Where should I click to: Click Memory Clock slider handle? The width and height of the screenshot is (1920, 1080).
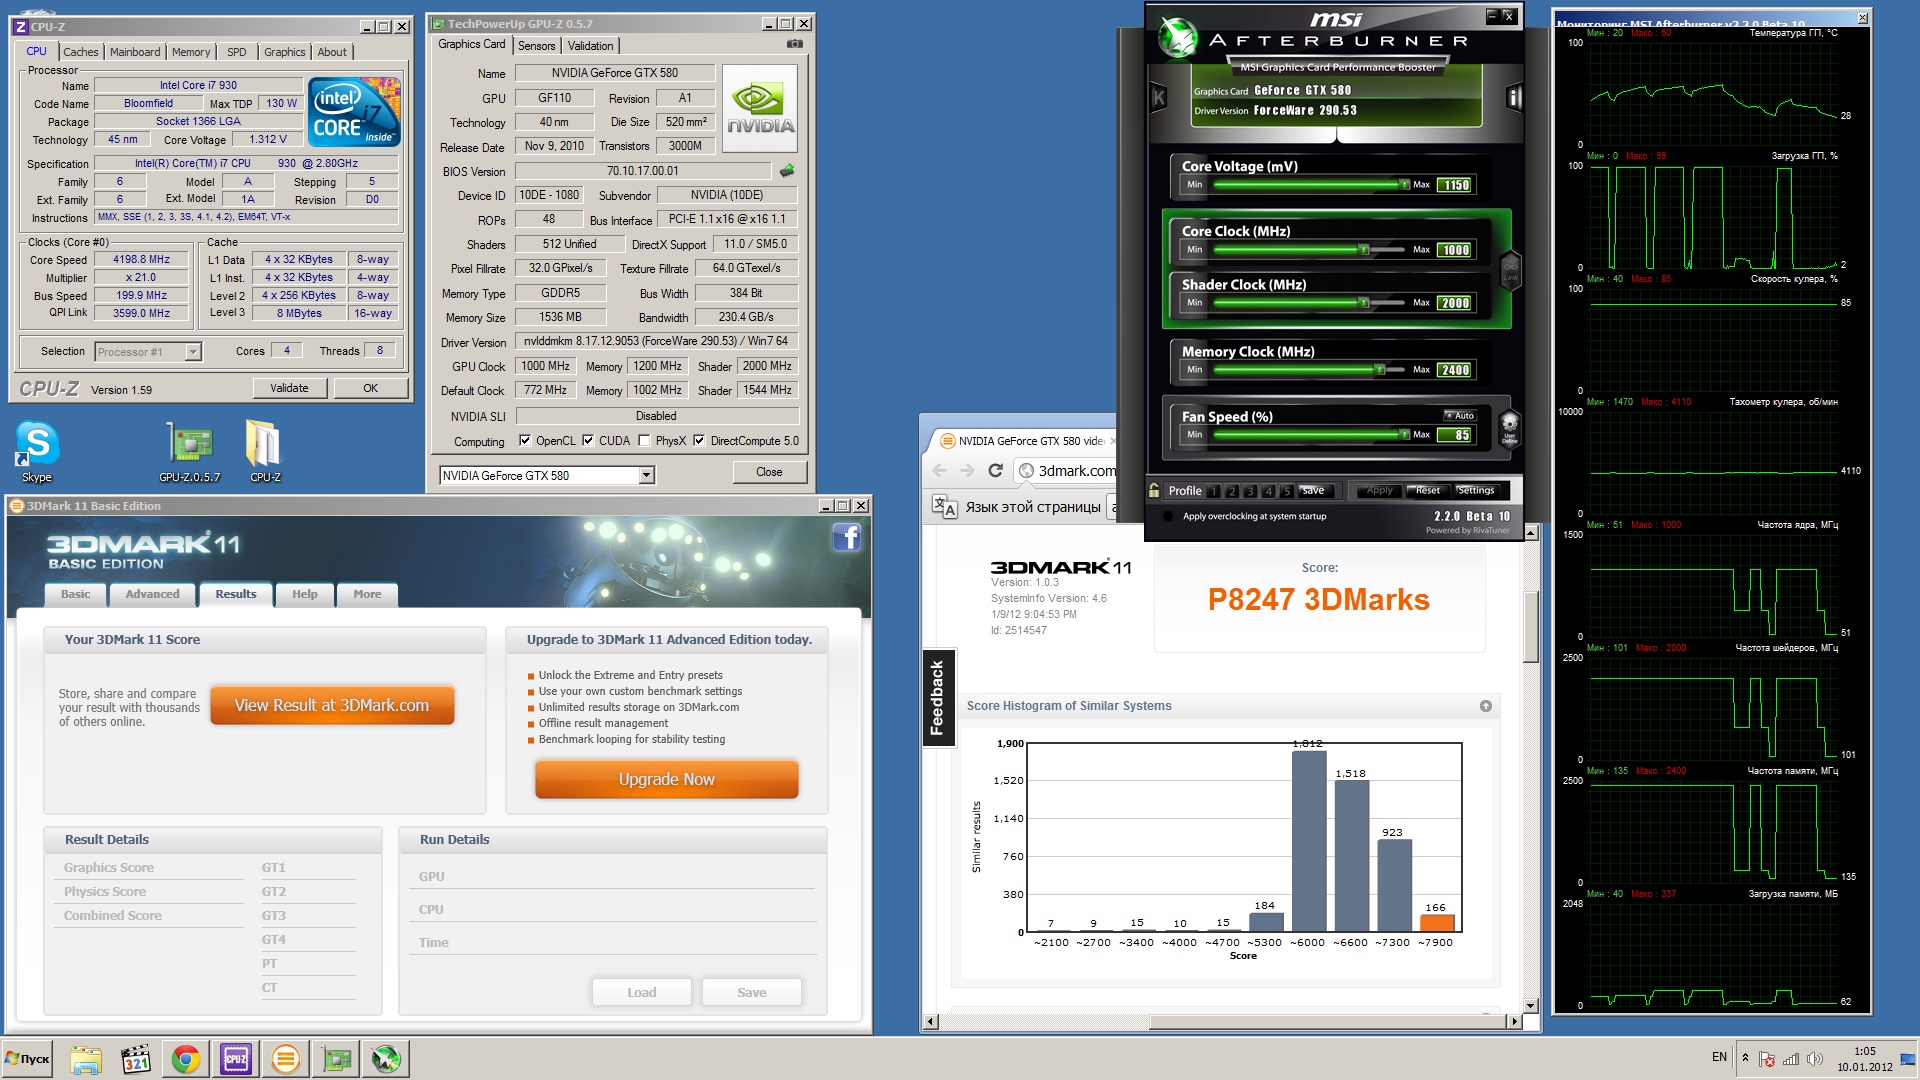pyautogui.click(x=1378, y=370)
